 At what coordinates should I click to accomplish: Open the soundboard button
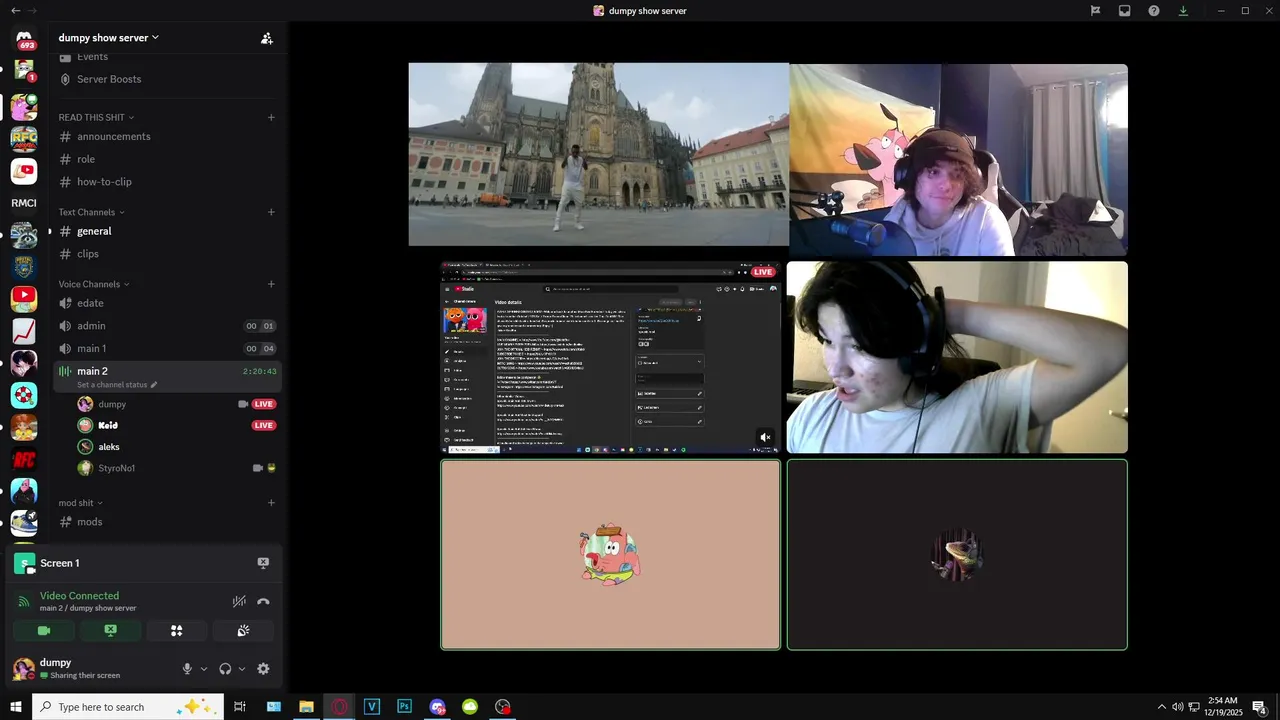click(x=243, y=631)
